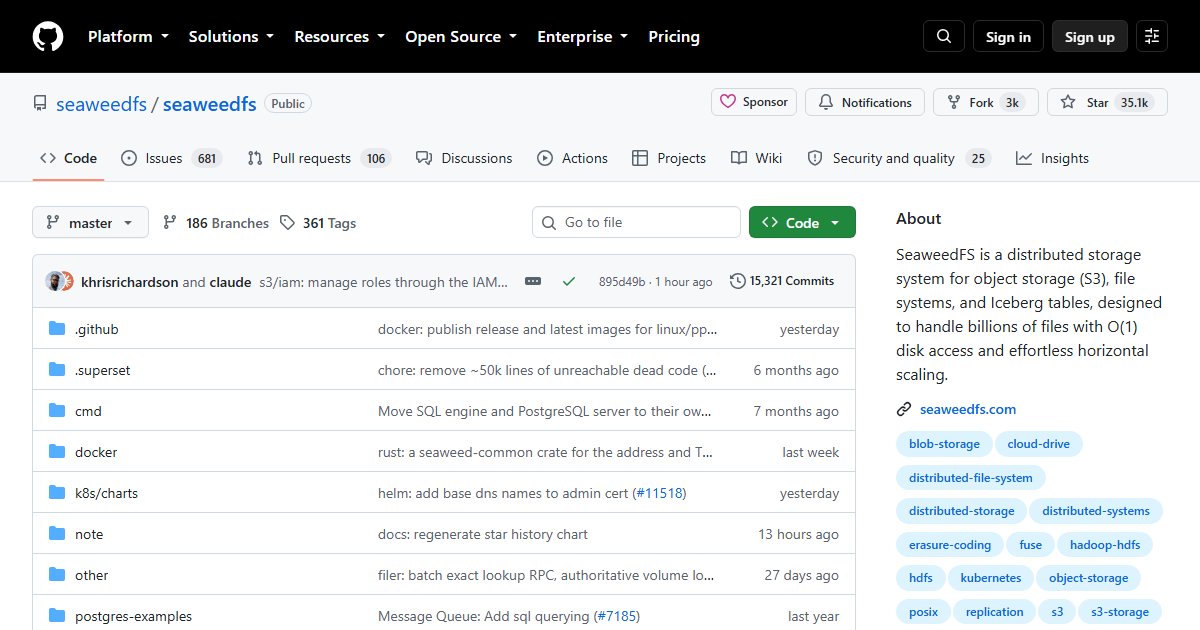Click the appearance settings sliders icon

click(1152, 37)
